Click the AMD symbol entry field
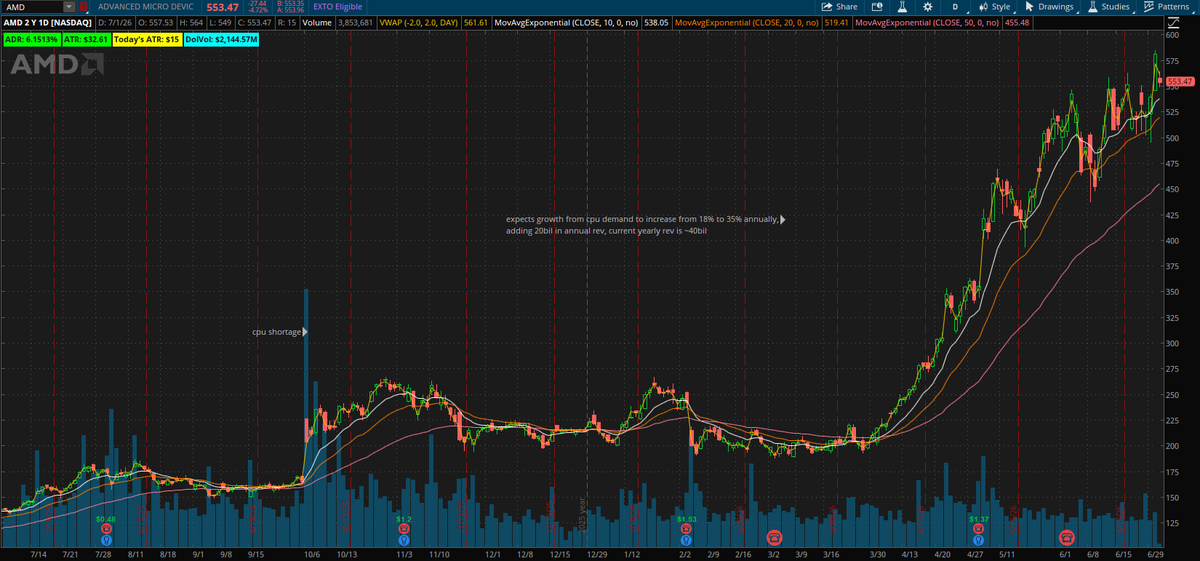Image resolution: width=1200 pixels, height=561 pixels. click(x=32, y=6)
